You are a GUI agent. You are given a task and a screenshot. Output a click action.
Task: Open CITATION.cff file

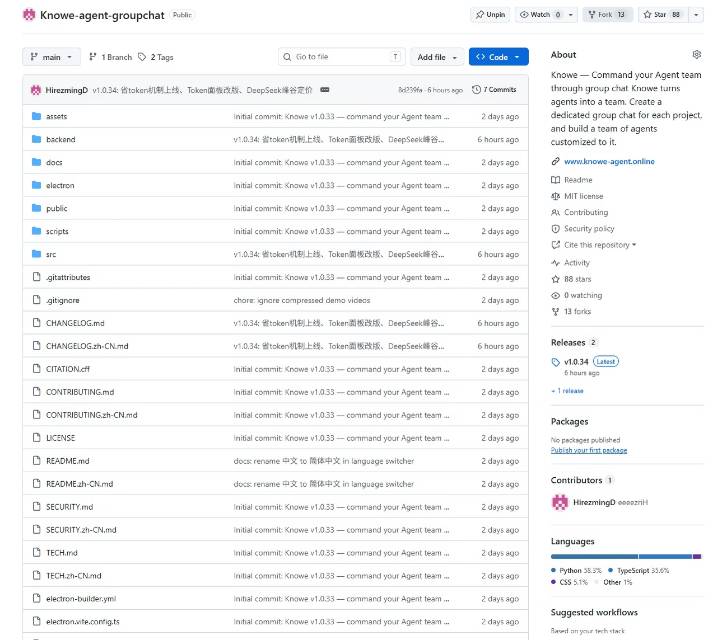tap(68, 369)
